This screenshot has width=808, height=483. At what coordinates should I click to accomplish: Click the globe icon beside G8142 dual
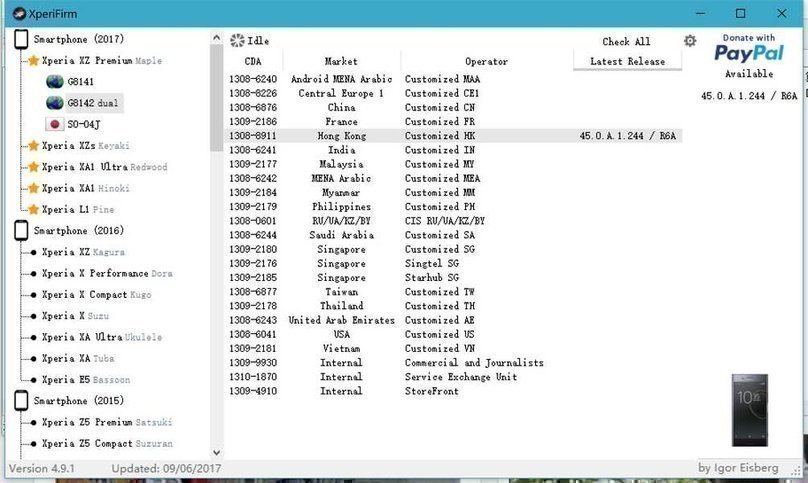(55, 103)
